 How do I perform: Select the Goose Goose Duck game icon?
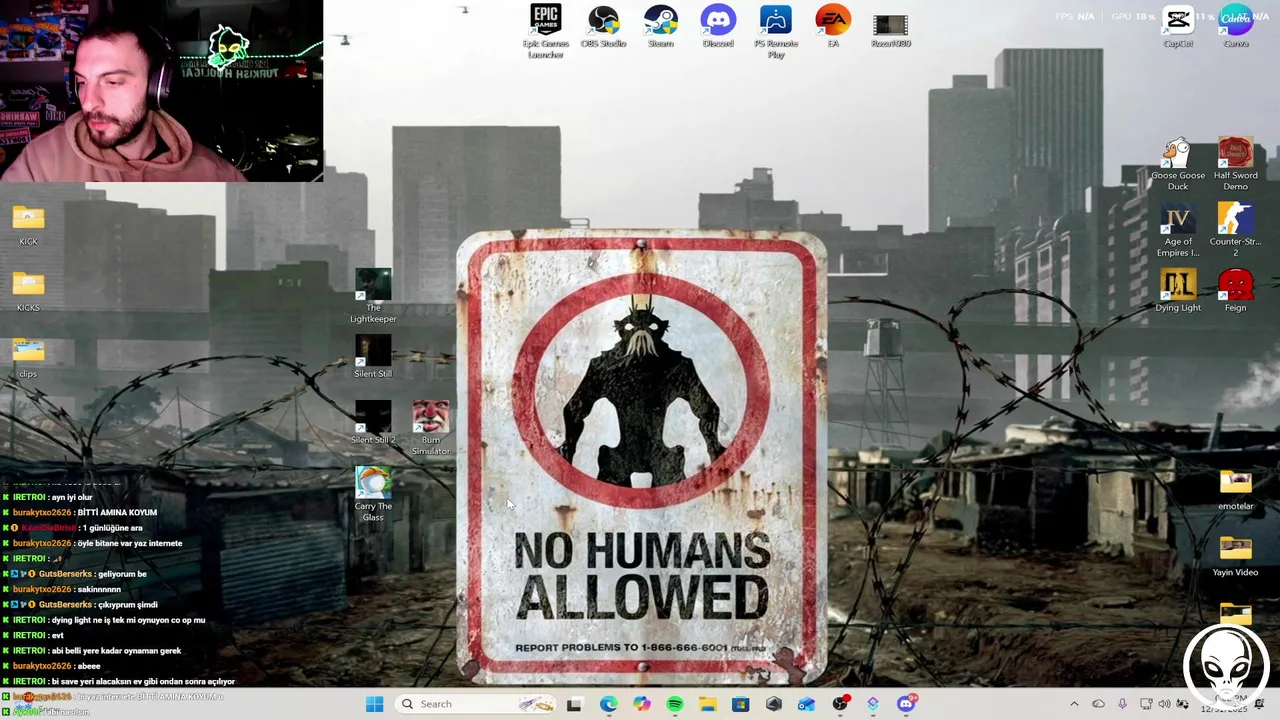(x=1178, y=164)
